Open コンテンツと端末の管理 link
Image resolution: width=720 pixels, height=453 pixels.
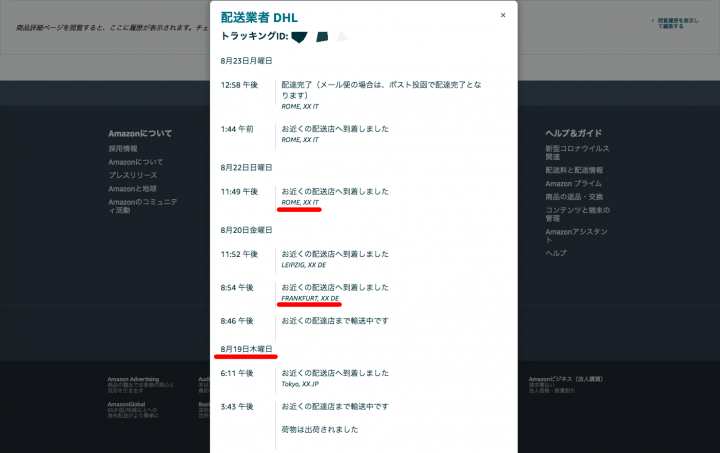[577, 214]
